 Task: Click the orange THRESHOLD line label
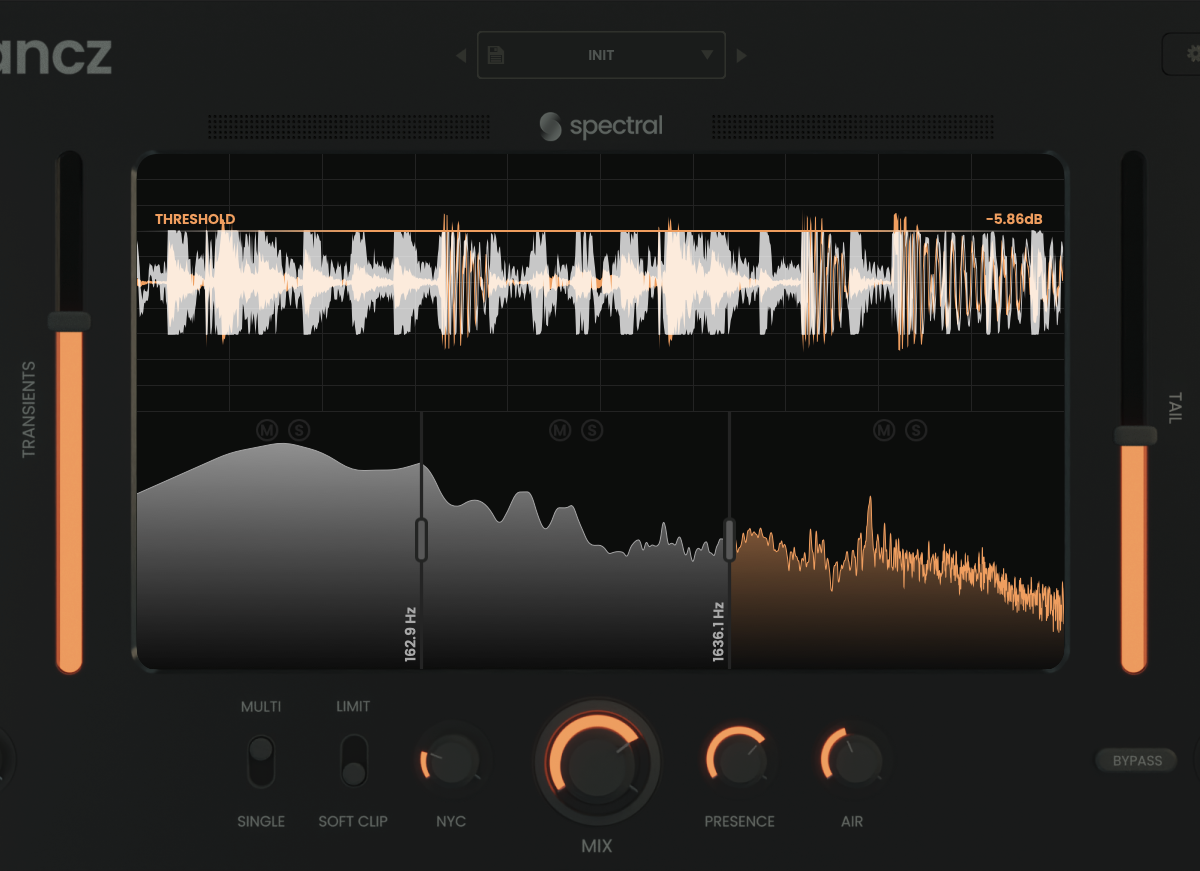pos(195,219)
